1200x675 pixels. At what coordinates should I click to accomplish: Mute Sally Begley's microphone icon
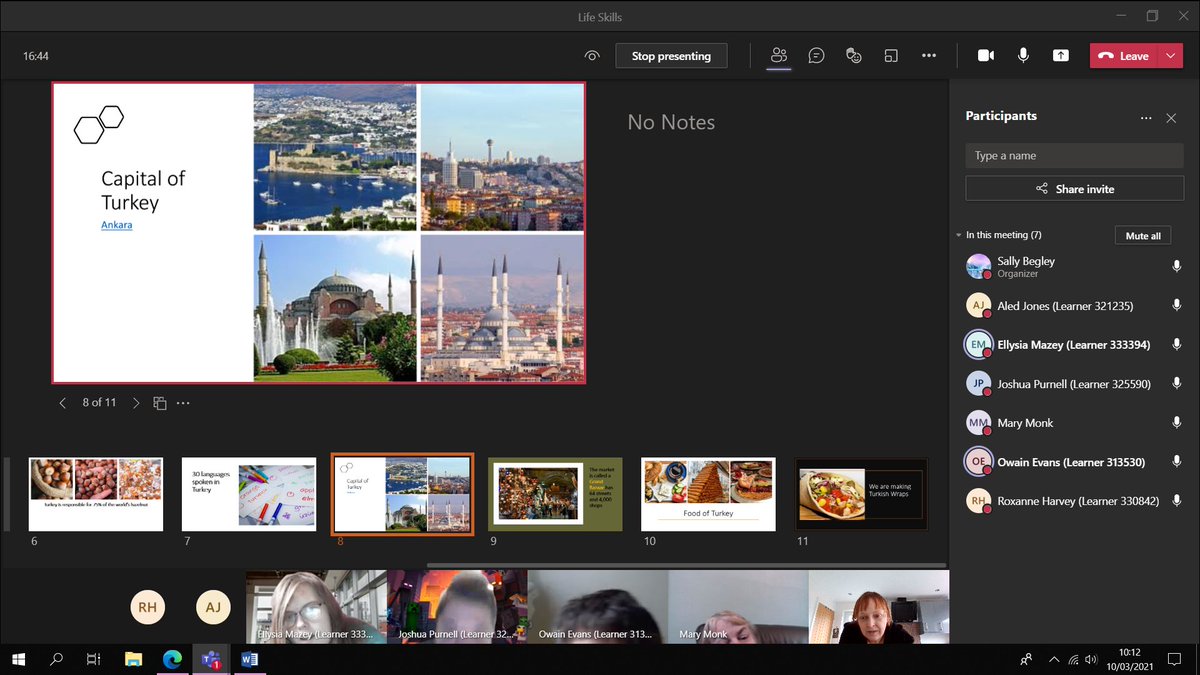point(1177,266)
